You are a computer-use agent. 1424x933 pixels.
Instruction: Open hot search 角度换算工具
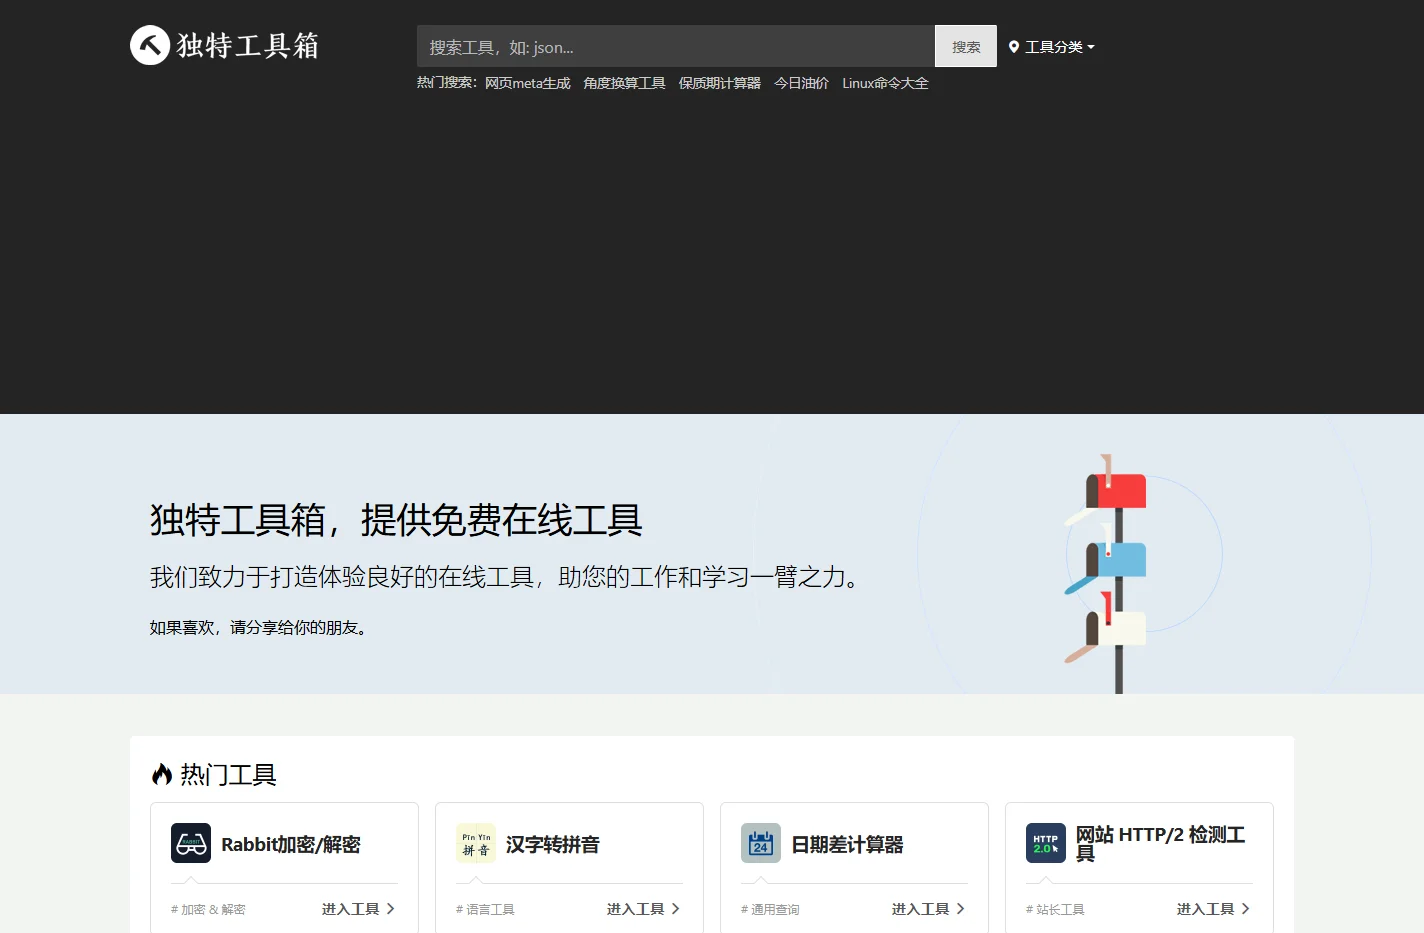[x=625, y=83]
